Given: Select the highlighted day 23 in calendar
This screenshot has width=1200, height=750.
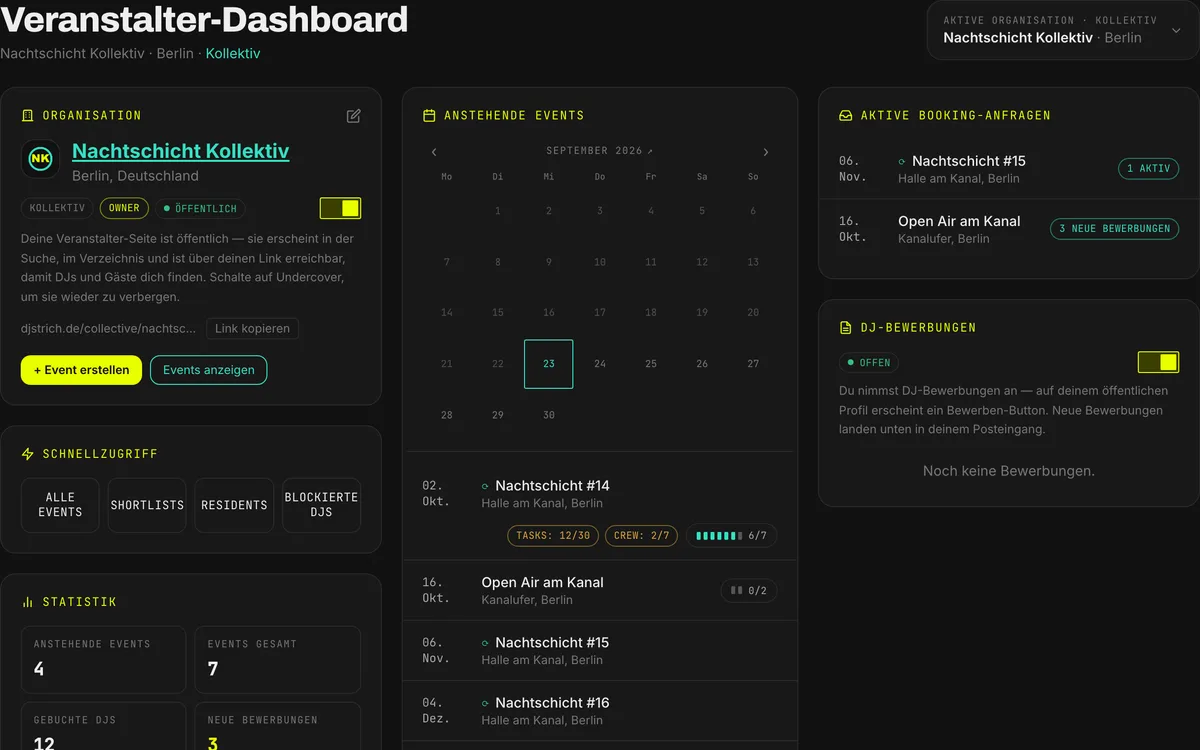Looking at the screenshot, I should [549, 364].
